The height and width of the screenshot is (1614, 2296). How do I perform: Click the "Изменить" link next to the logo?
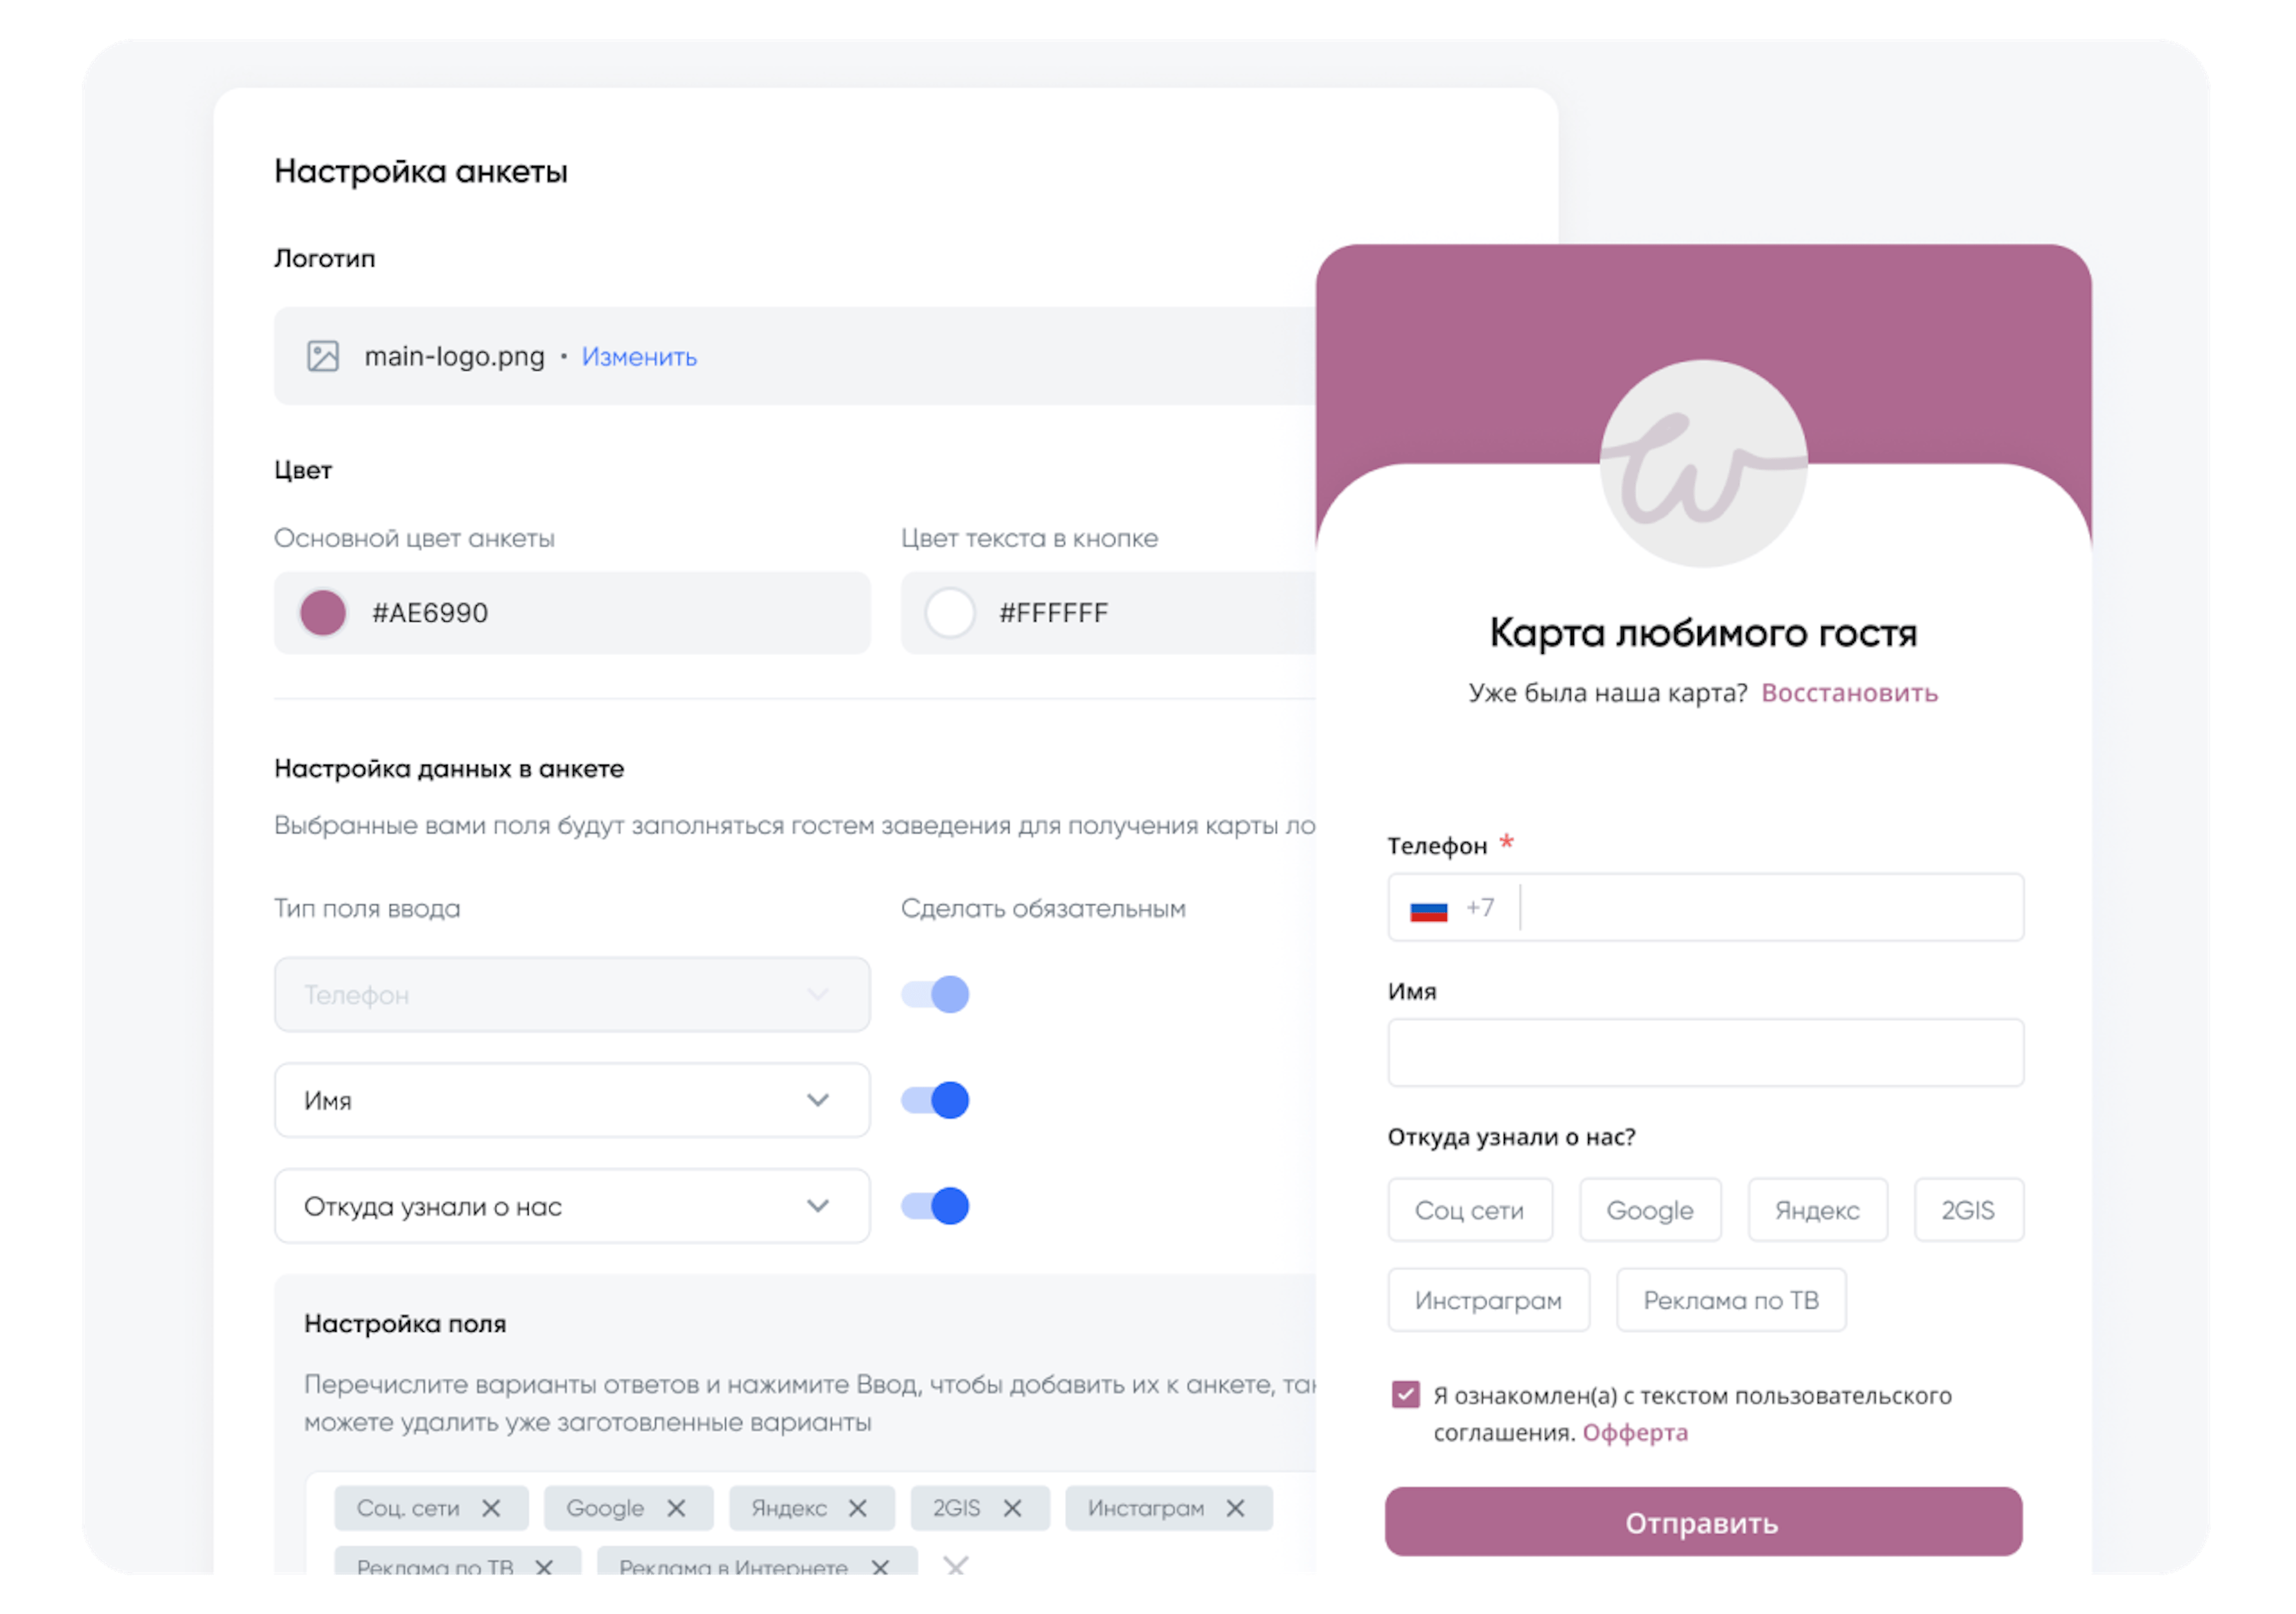(x=639, y=356)
